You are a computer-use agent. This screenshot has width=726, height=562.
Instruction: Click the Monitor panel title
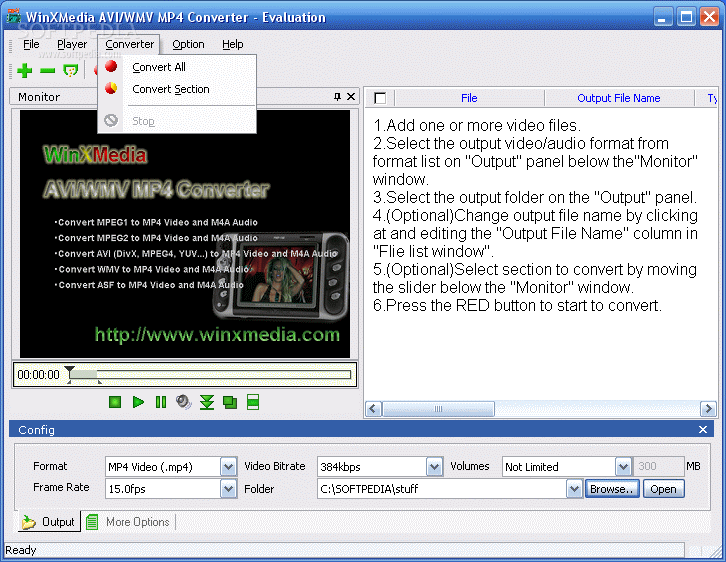39,97
